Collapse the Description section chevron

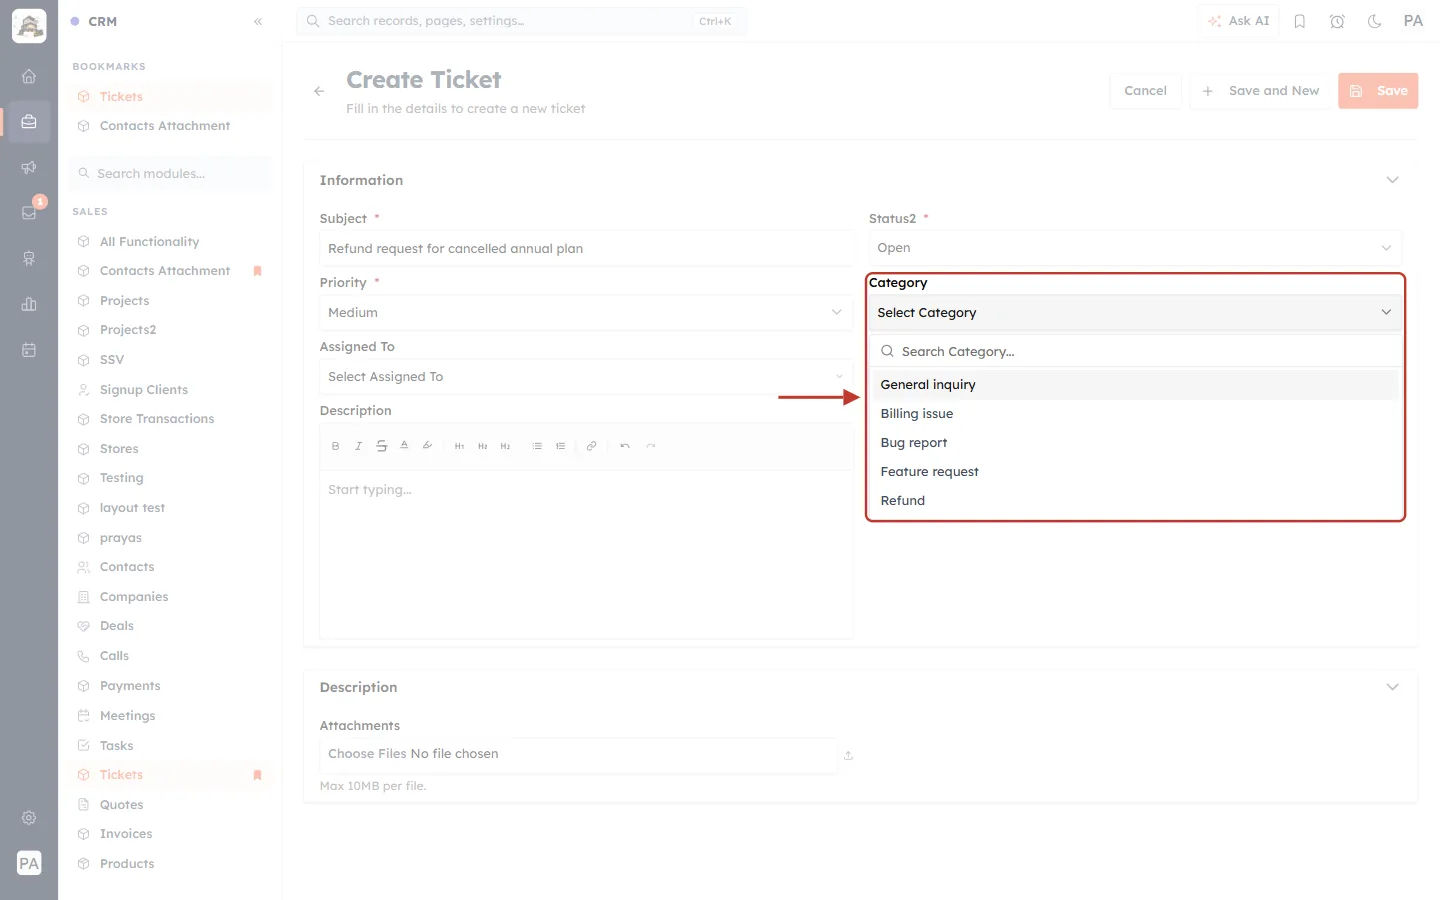(1392, 687)
